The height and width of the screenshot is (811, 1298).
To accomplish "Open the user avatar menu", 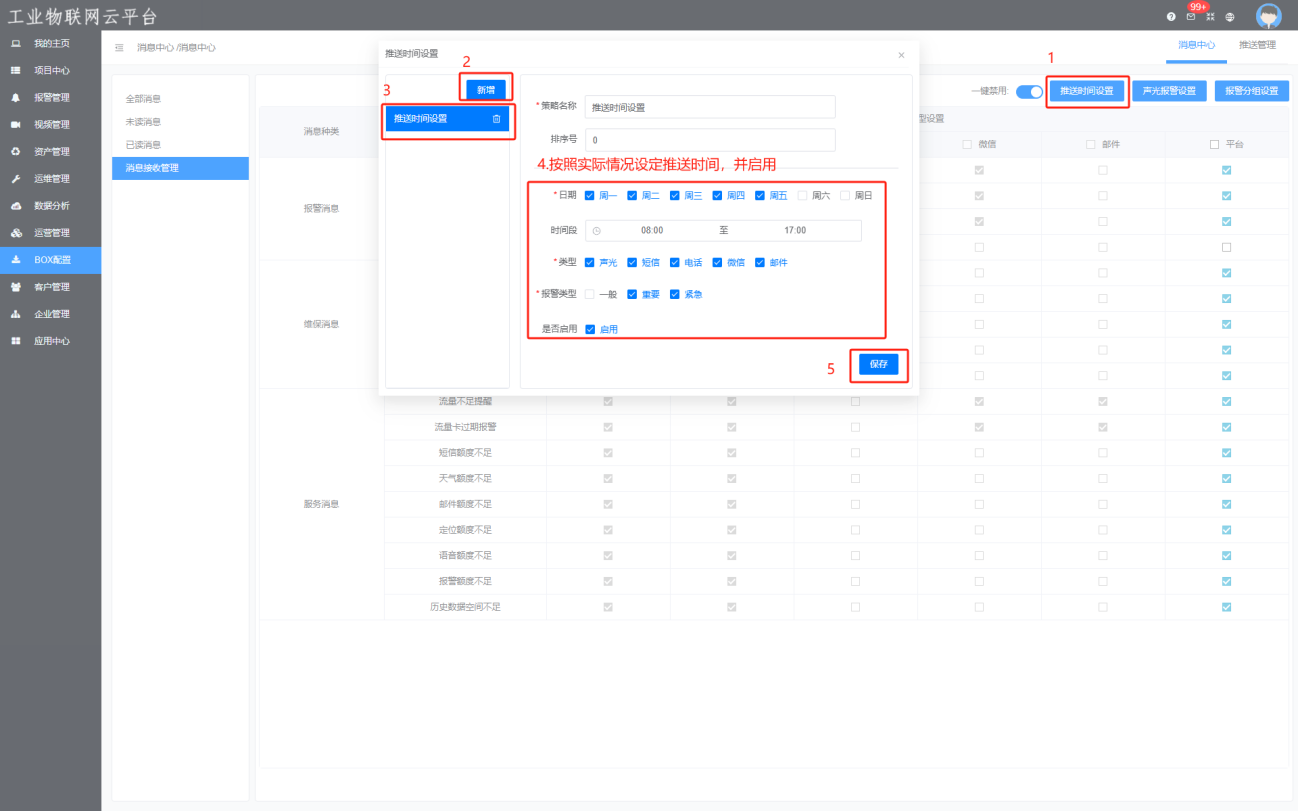I will coord(1268,16).
